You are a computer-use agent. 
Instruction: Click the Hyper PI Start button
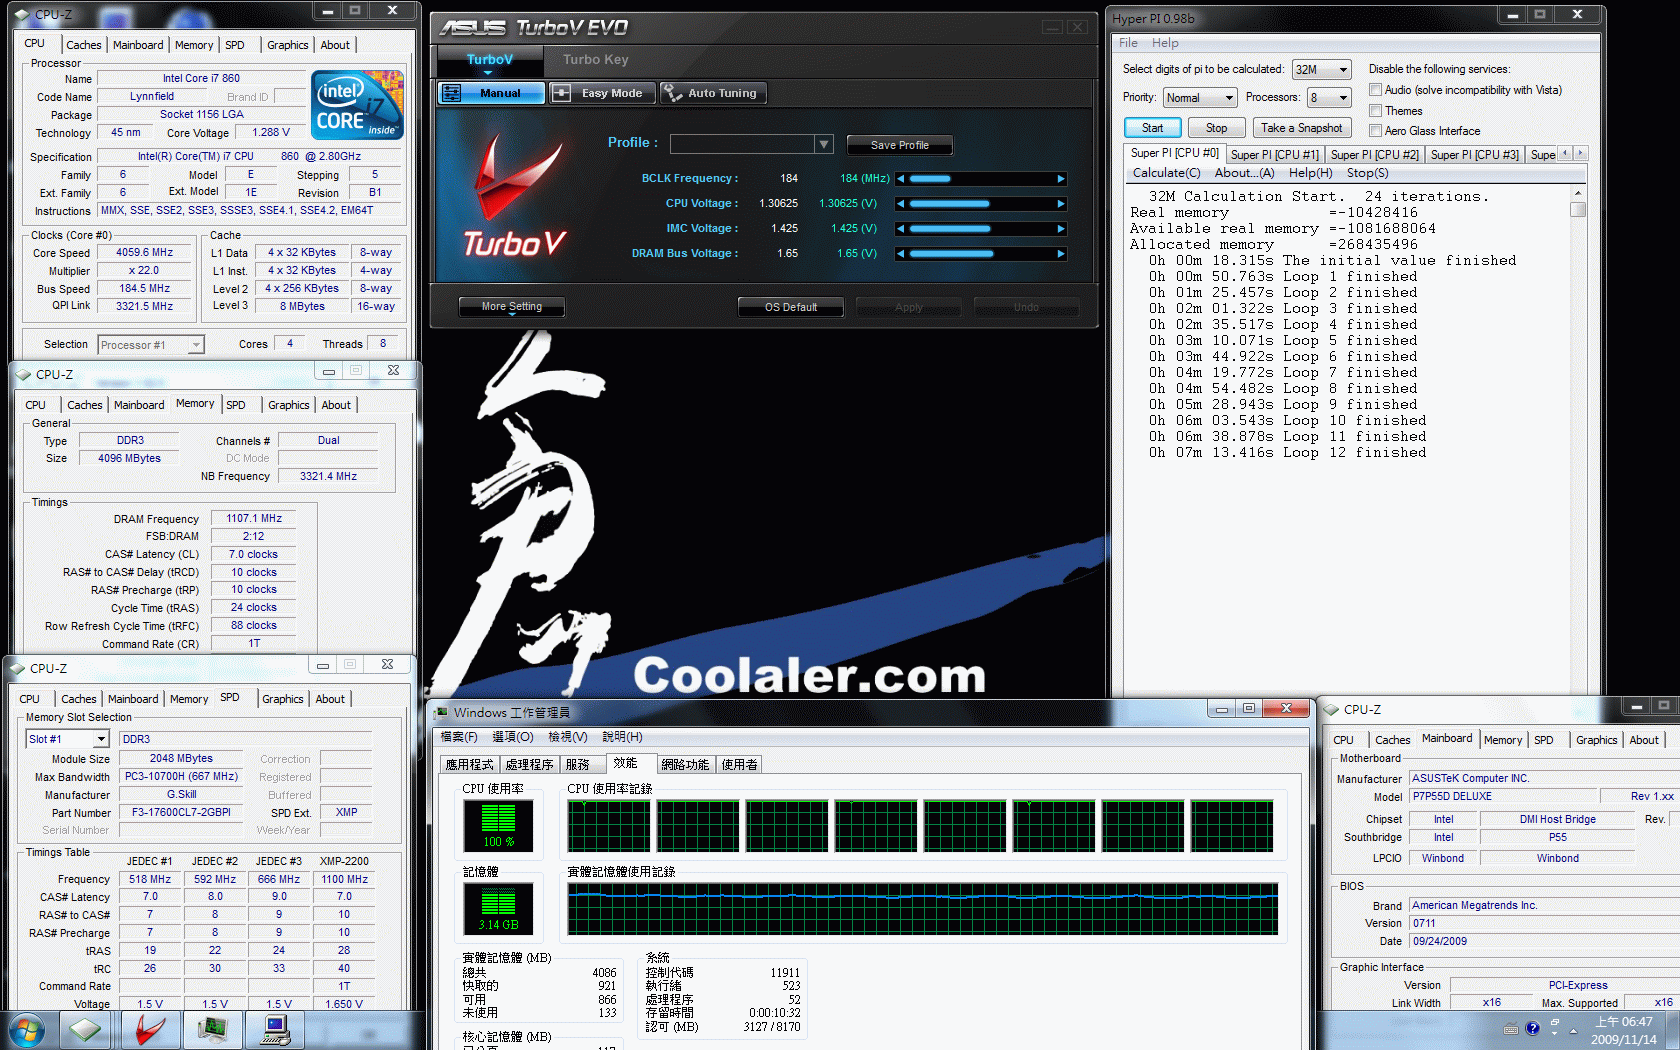[x=1153, y=128]
